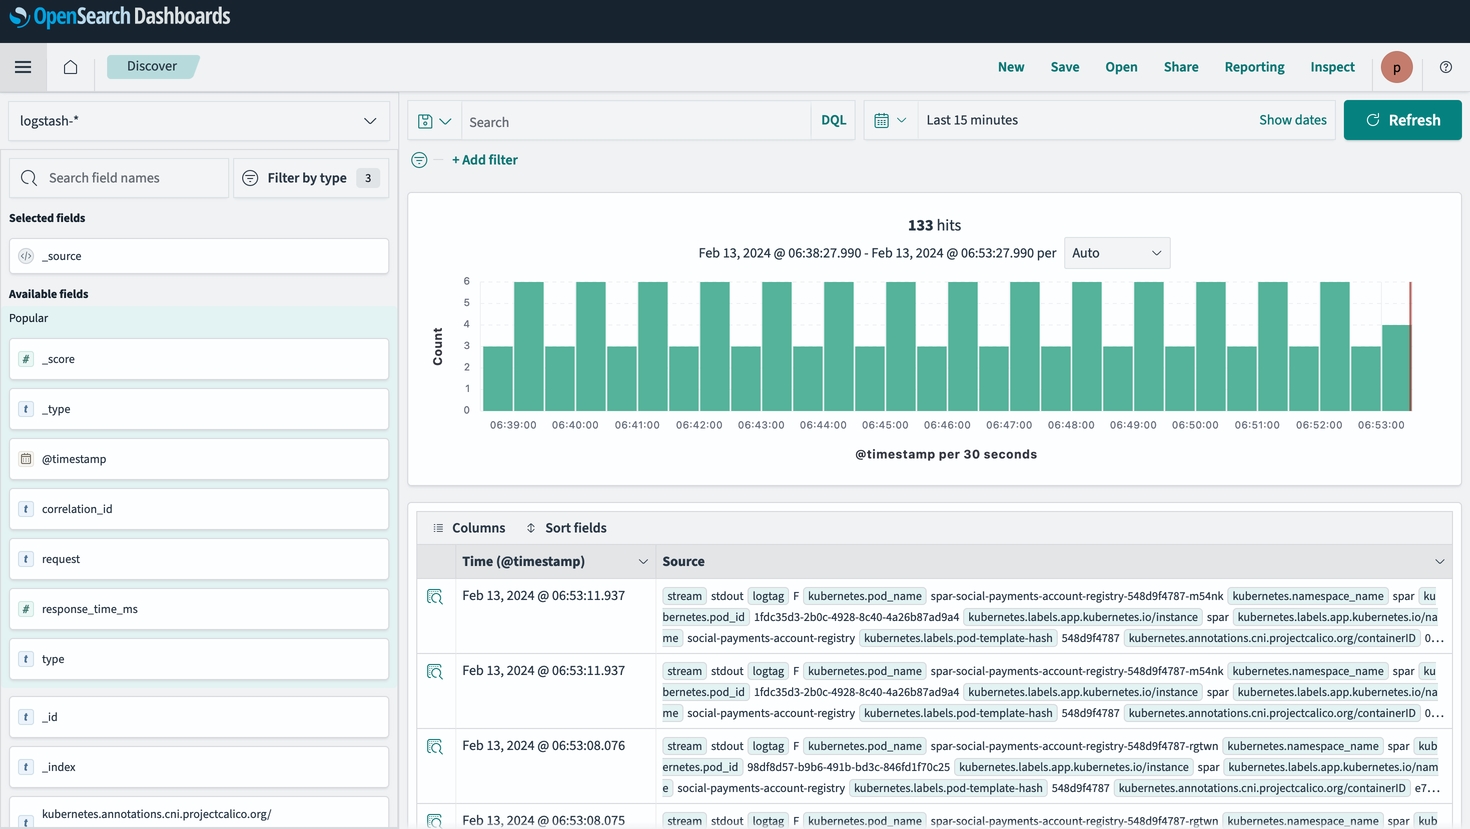Go to home via house icon

(x=70, y=67)
